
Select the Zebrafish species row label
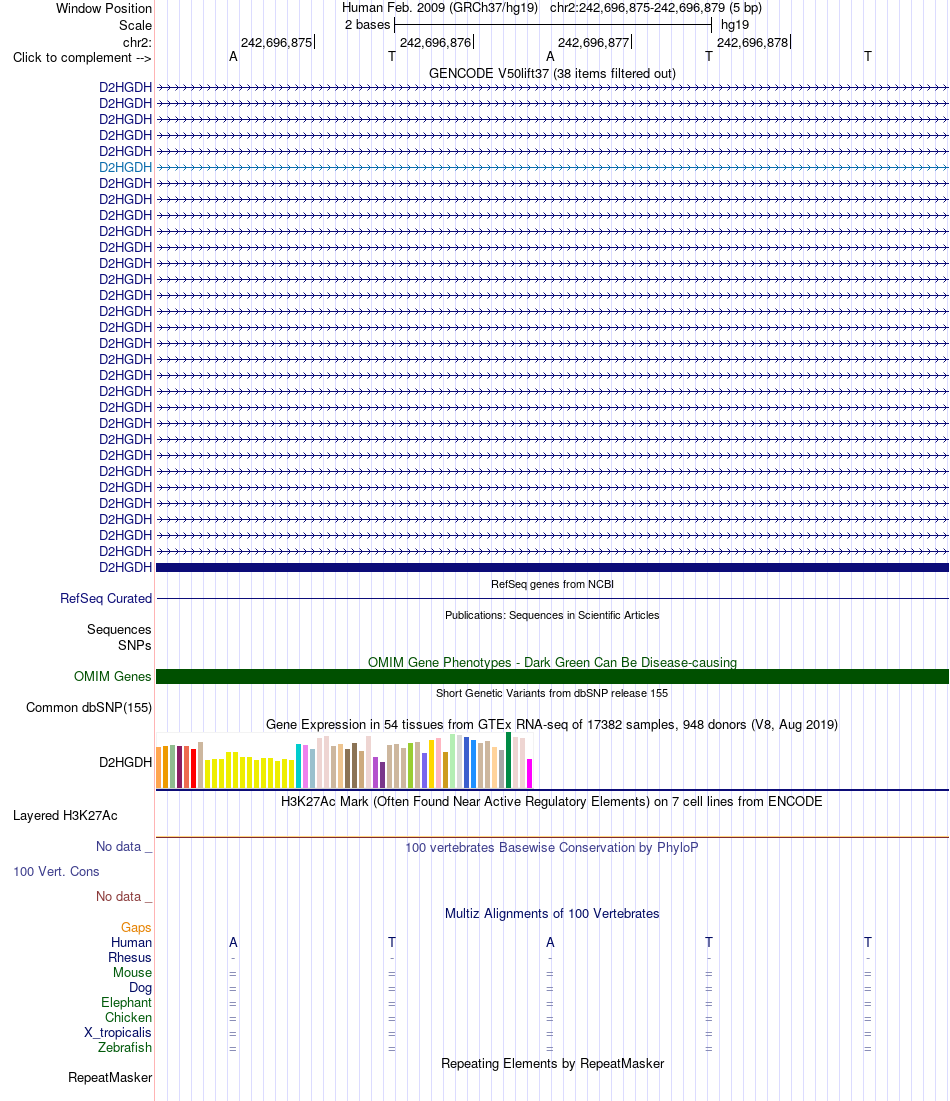pyautogui.click(x=125, y=1047)
